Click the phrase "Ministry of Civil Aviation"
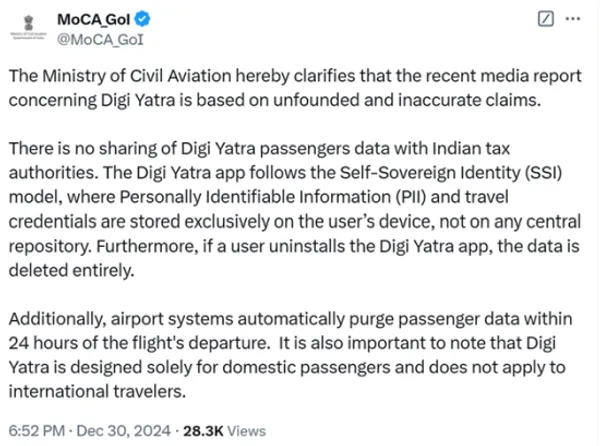Viewport: 600px width, 446px height. coord(137,76)
